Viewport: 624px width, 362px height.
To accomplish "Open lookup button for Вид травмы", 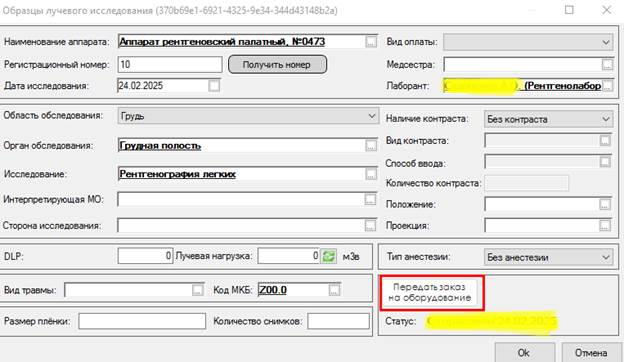I will pyautogui.click(x=197, y=290).
